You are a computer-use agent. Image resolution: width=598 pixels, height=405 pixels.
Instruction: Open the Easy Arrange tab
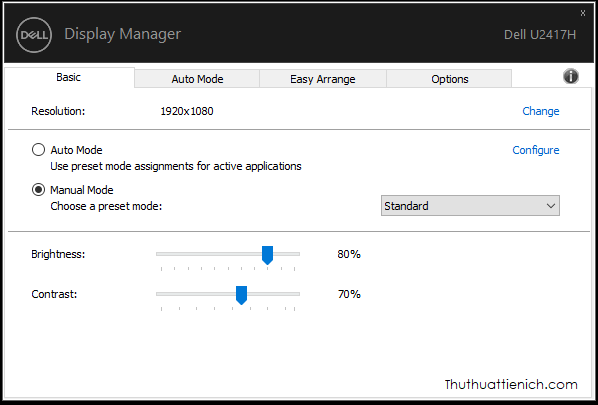(323, 79)
